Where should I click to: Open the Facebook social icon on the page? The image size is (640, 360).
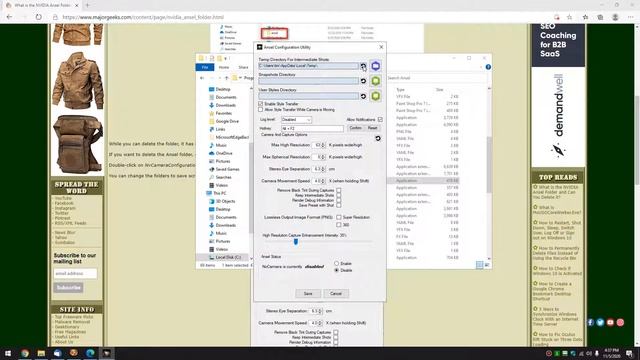[591, 322]
